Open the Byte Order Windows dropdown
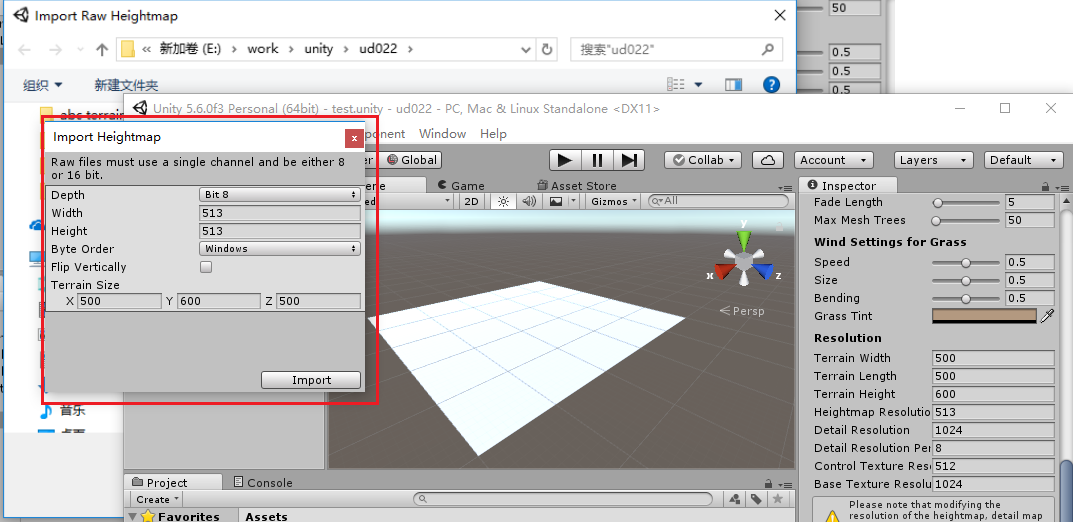 coord(280,249)
